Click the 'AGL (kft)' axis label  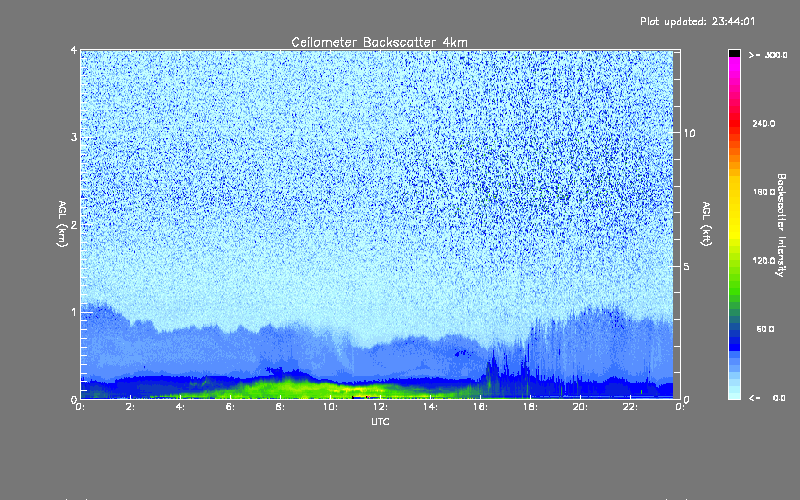pos(706,224)
